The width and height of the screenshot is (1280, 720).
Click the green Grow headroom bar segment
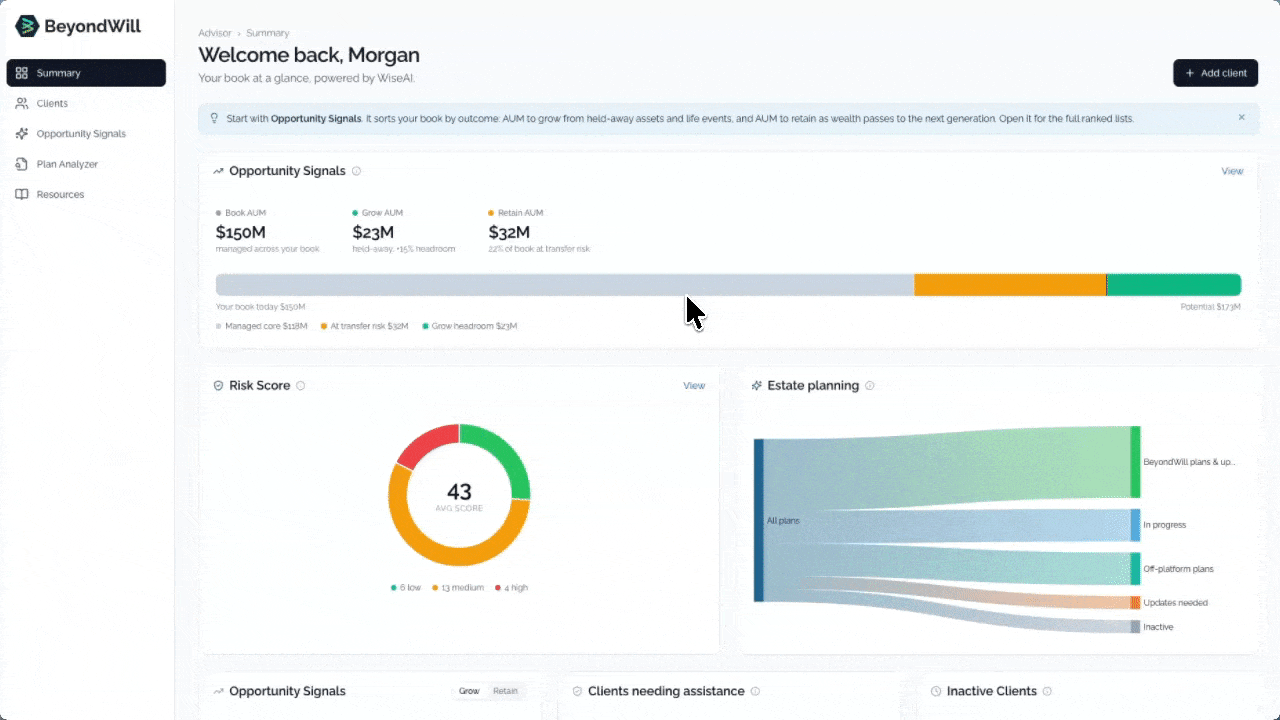click(1174, 285)
